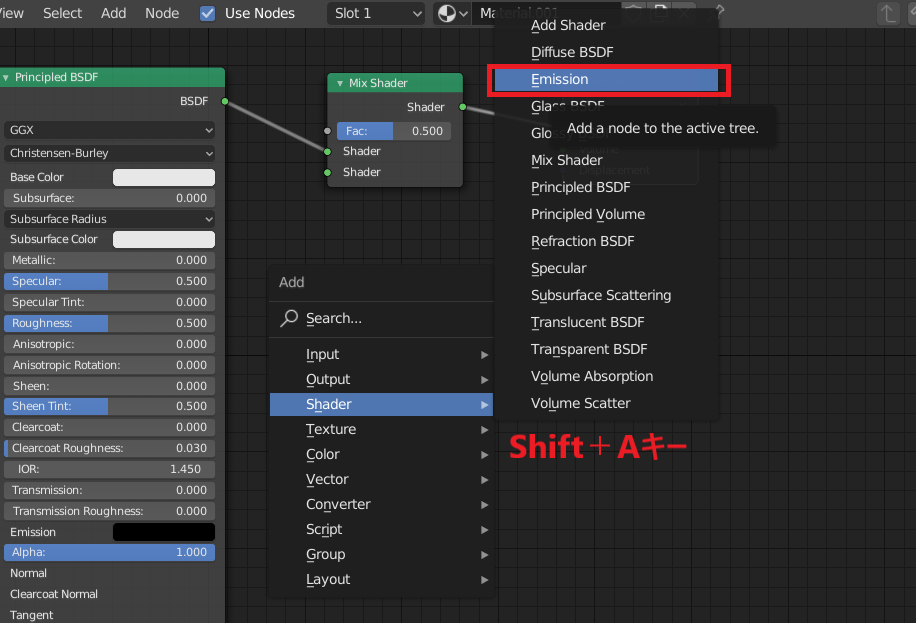Click the Transmission value field
This screenshot has width=916, height=623.
click(x=110, y=490)
